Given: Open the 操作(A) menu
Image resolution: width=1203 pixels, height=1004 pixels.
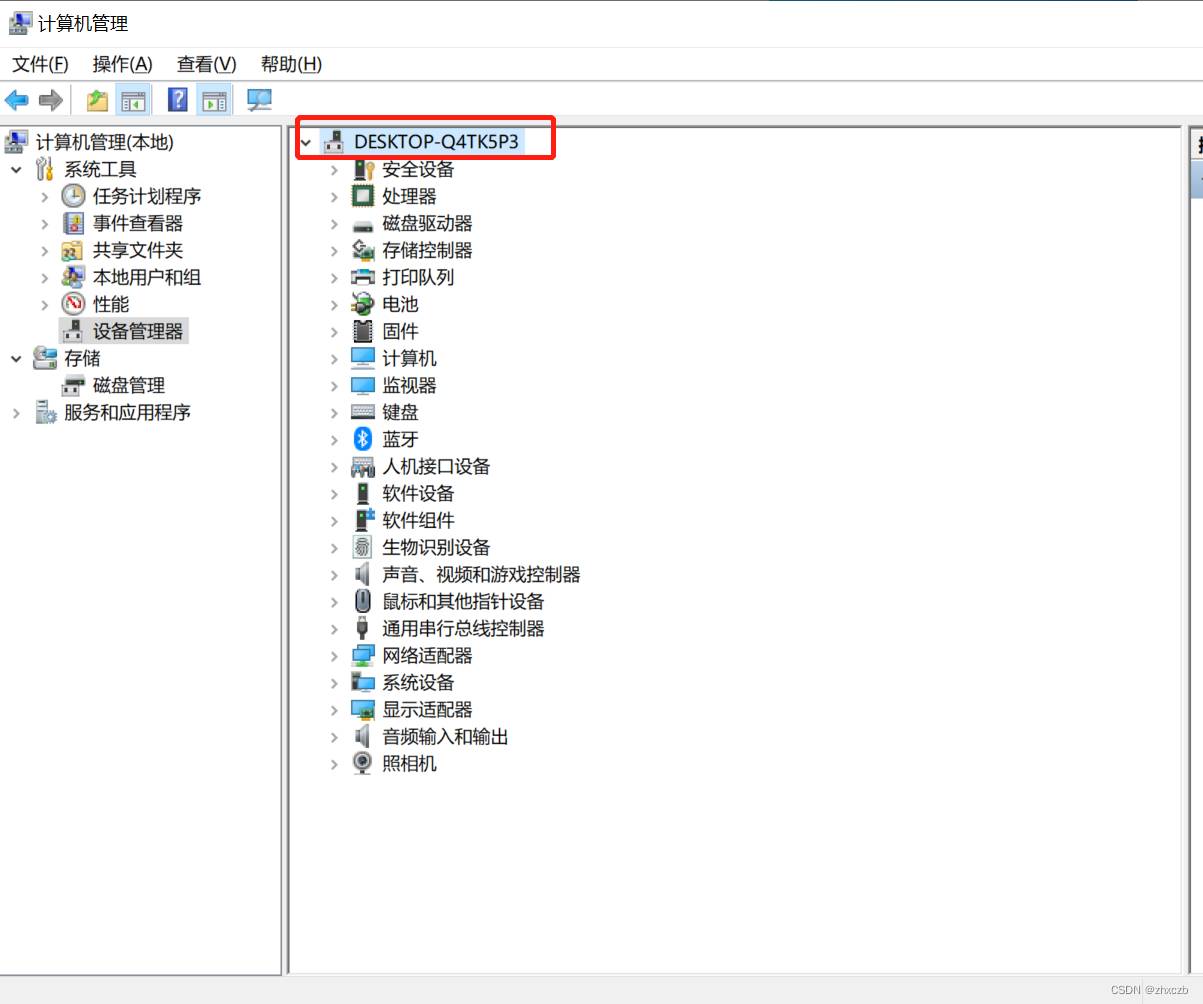Looking at the screenshot, I should 122,64.
